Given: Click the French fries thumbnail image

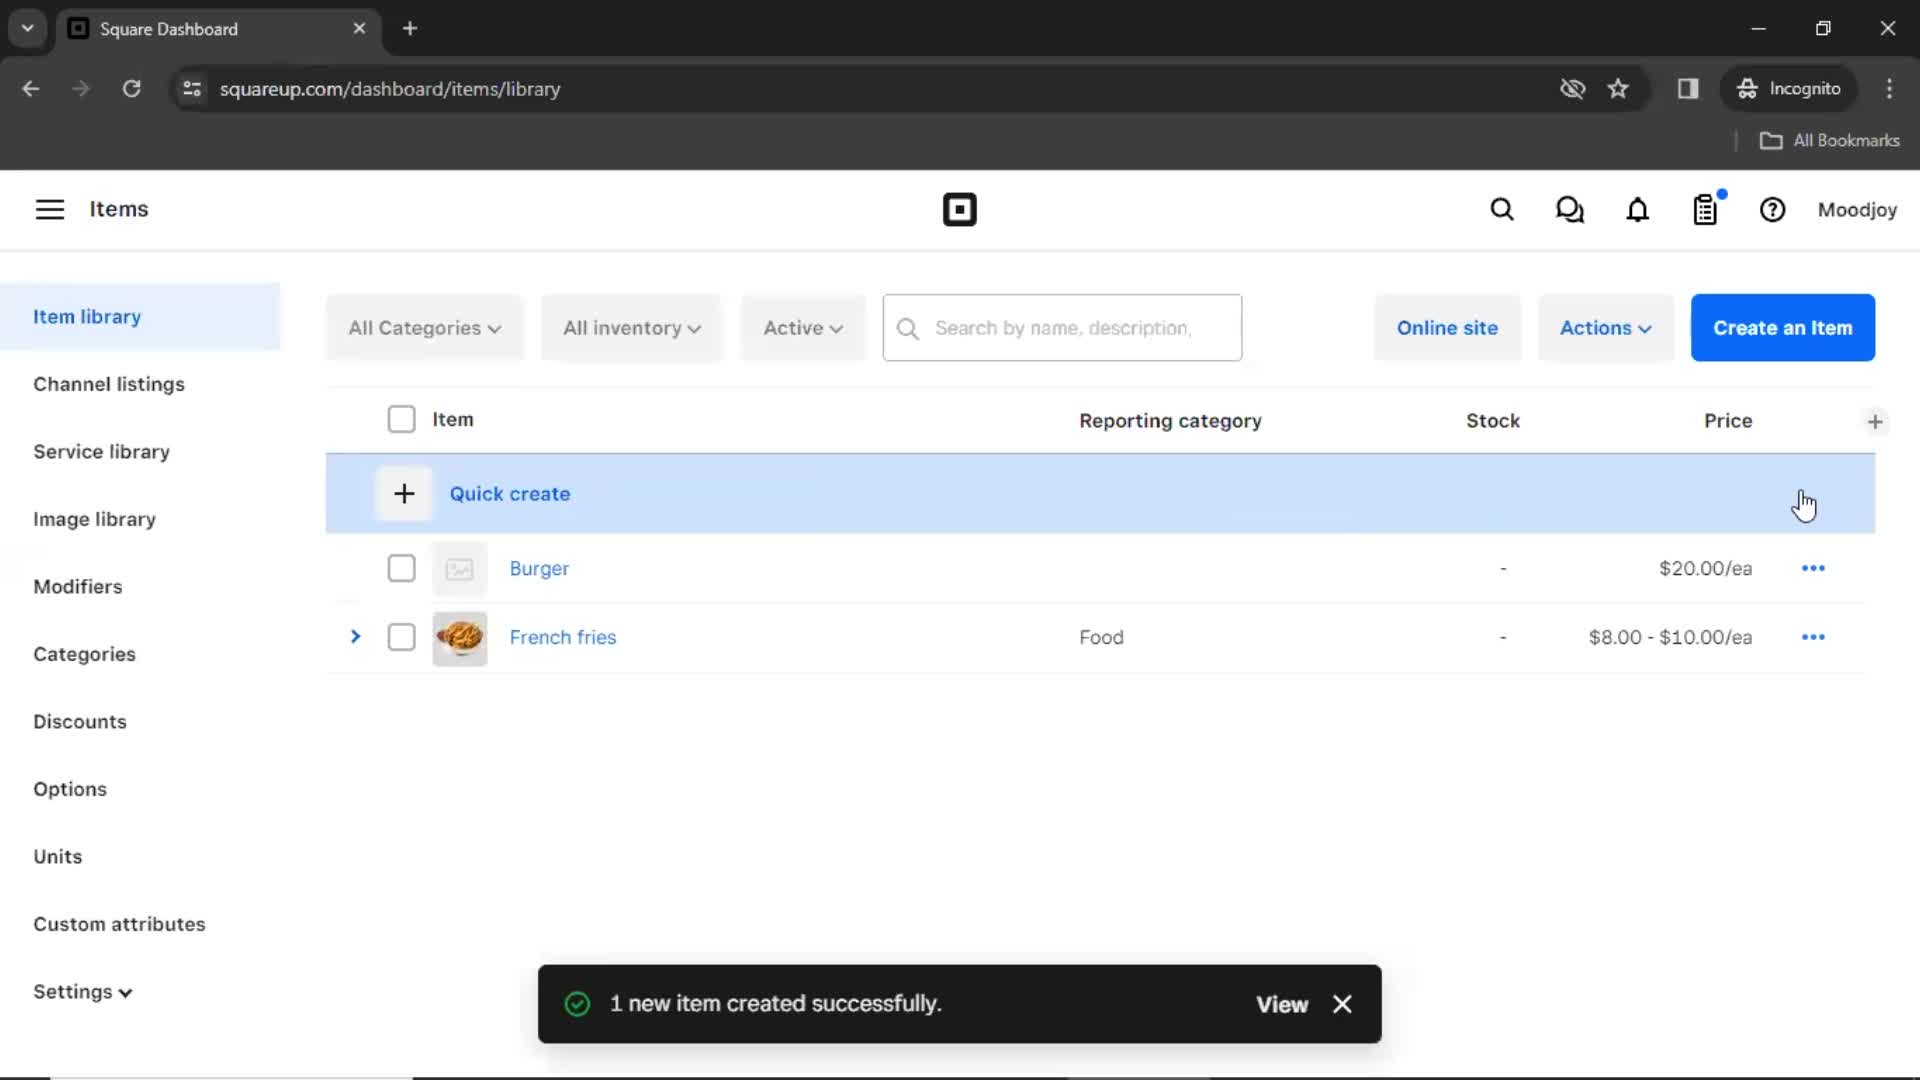Looking at the screenshot, I should point(459,637).
